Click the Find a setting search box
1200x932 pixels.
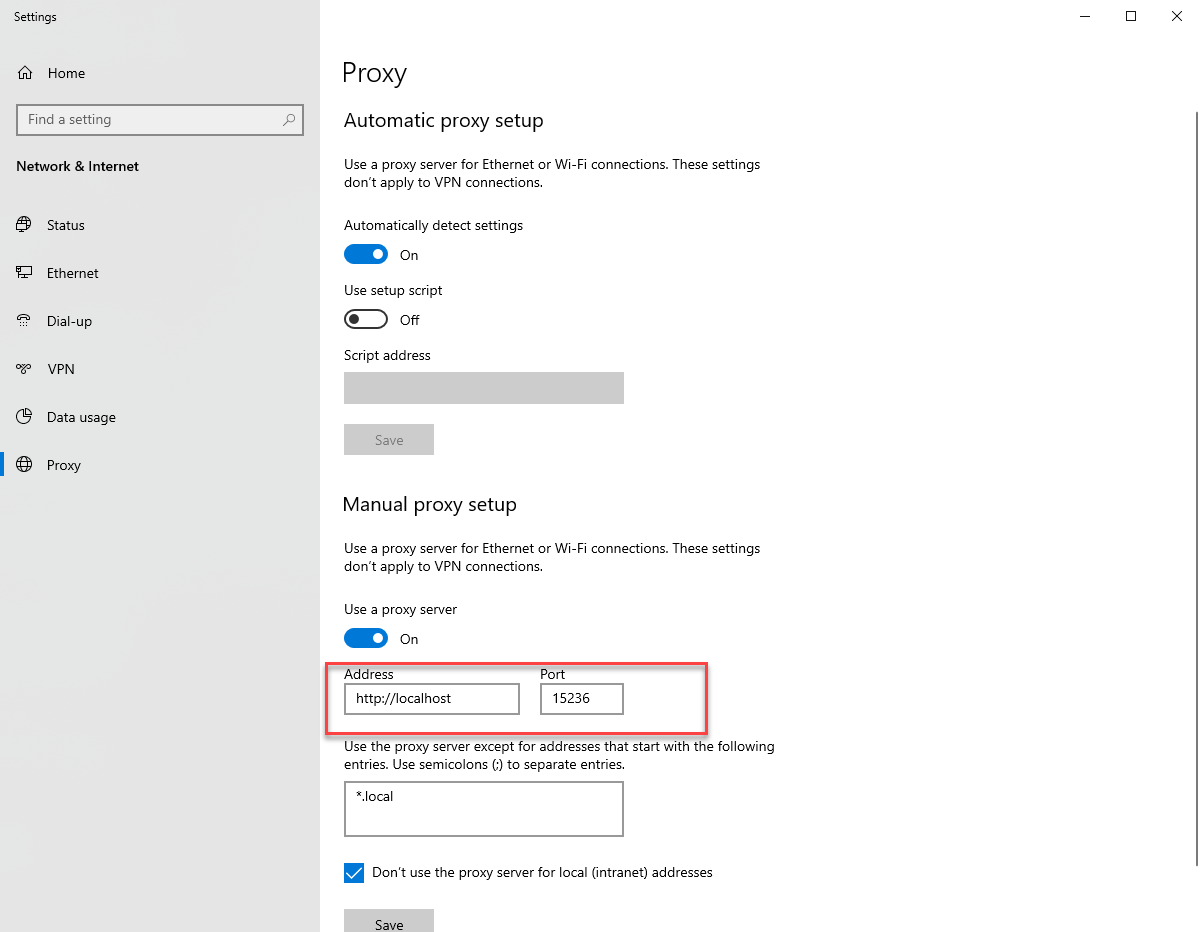point(150,119)
